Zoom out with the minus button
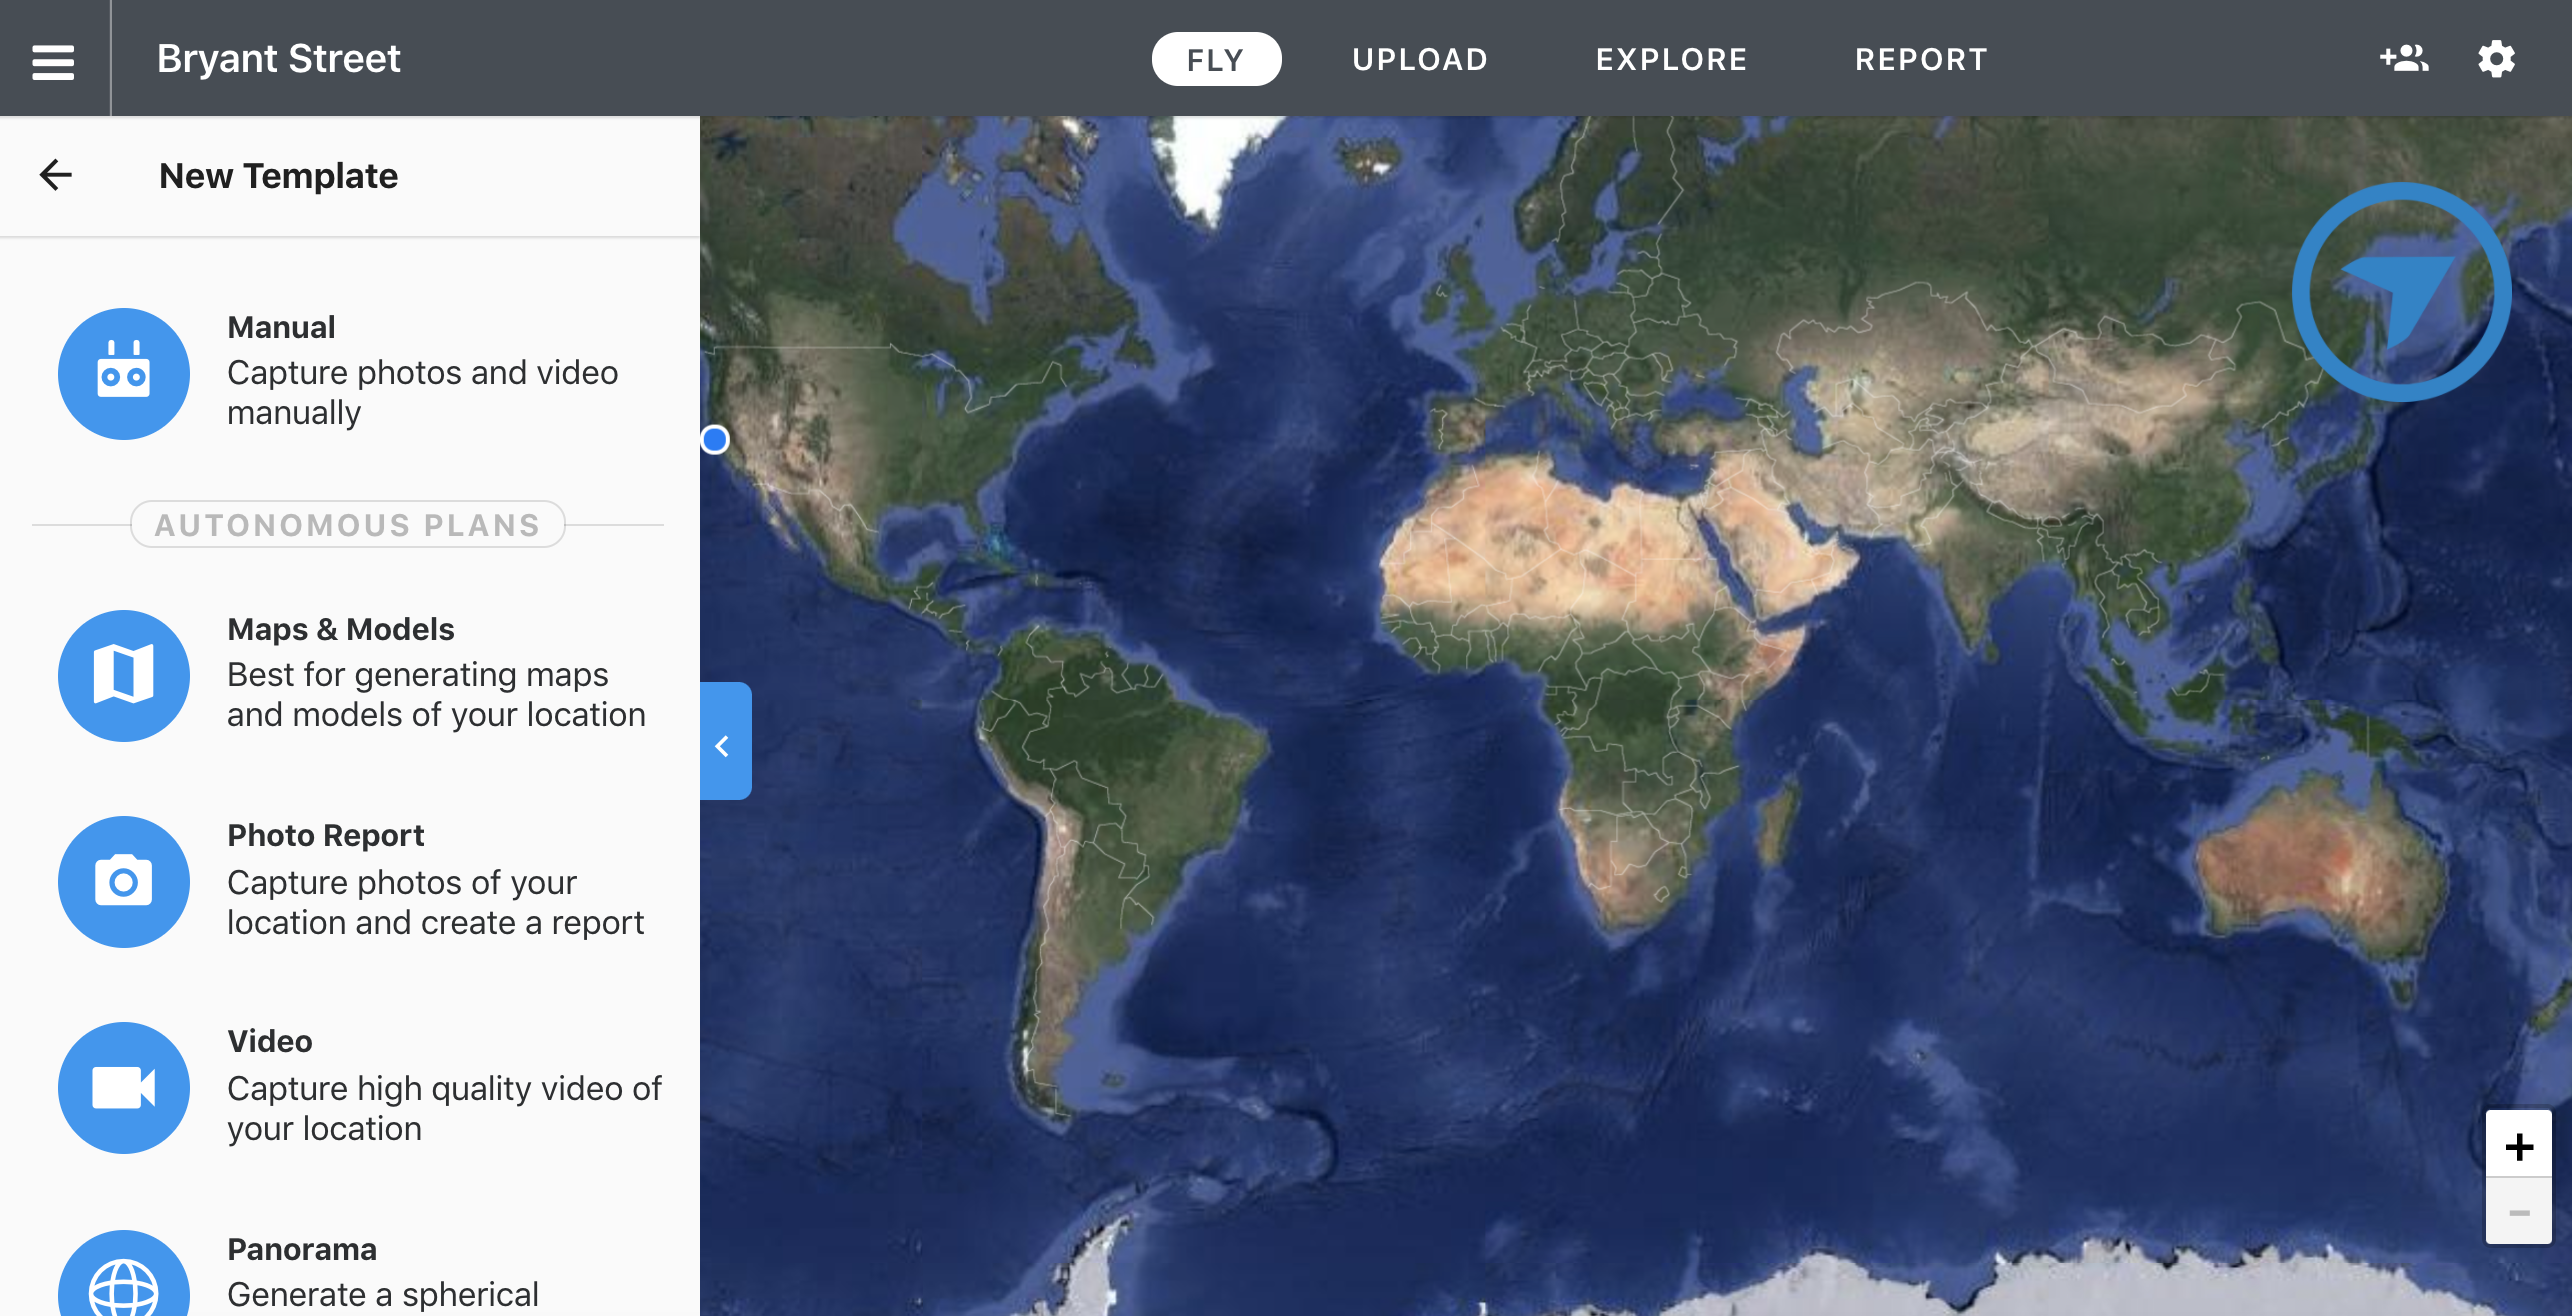Image resolution: width=2572 pixels, height=1316 pixels. point(2519,1212)
